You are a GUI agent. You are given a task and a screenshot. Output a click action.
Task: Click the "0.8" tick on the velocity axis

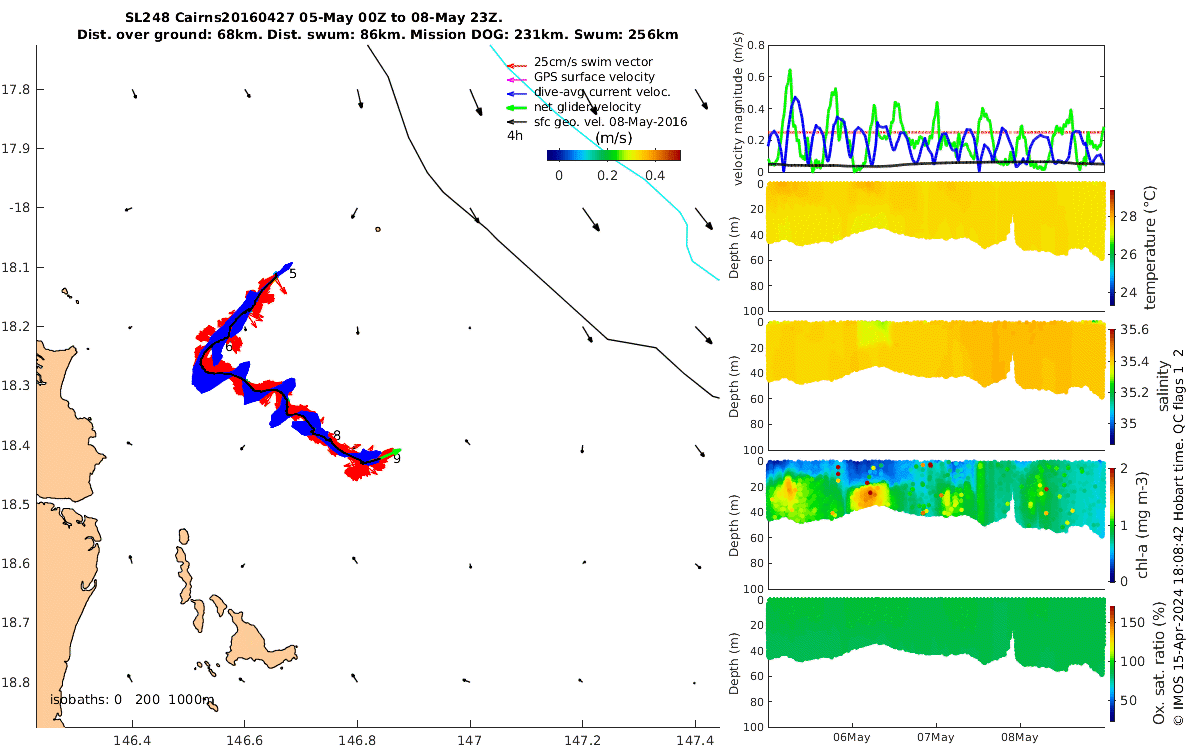[x=754, y=46]
